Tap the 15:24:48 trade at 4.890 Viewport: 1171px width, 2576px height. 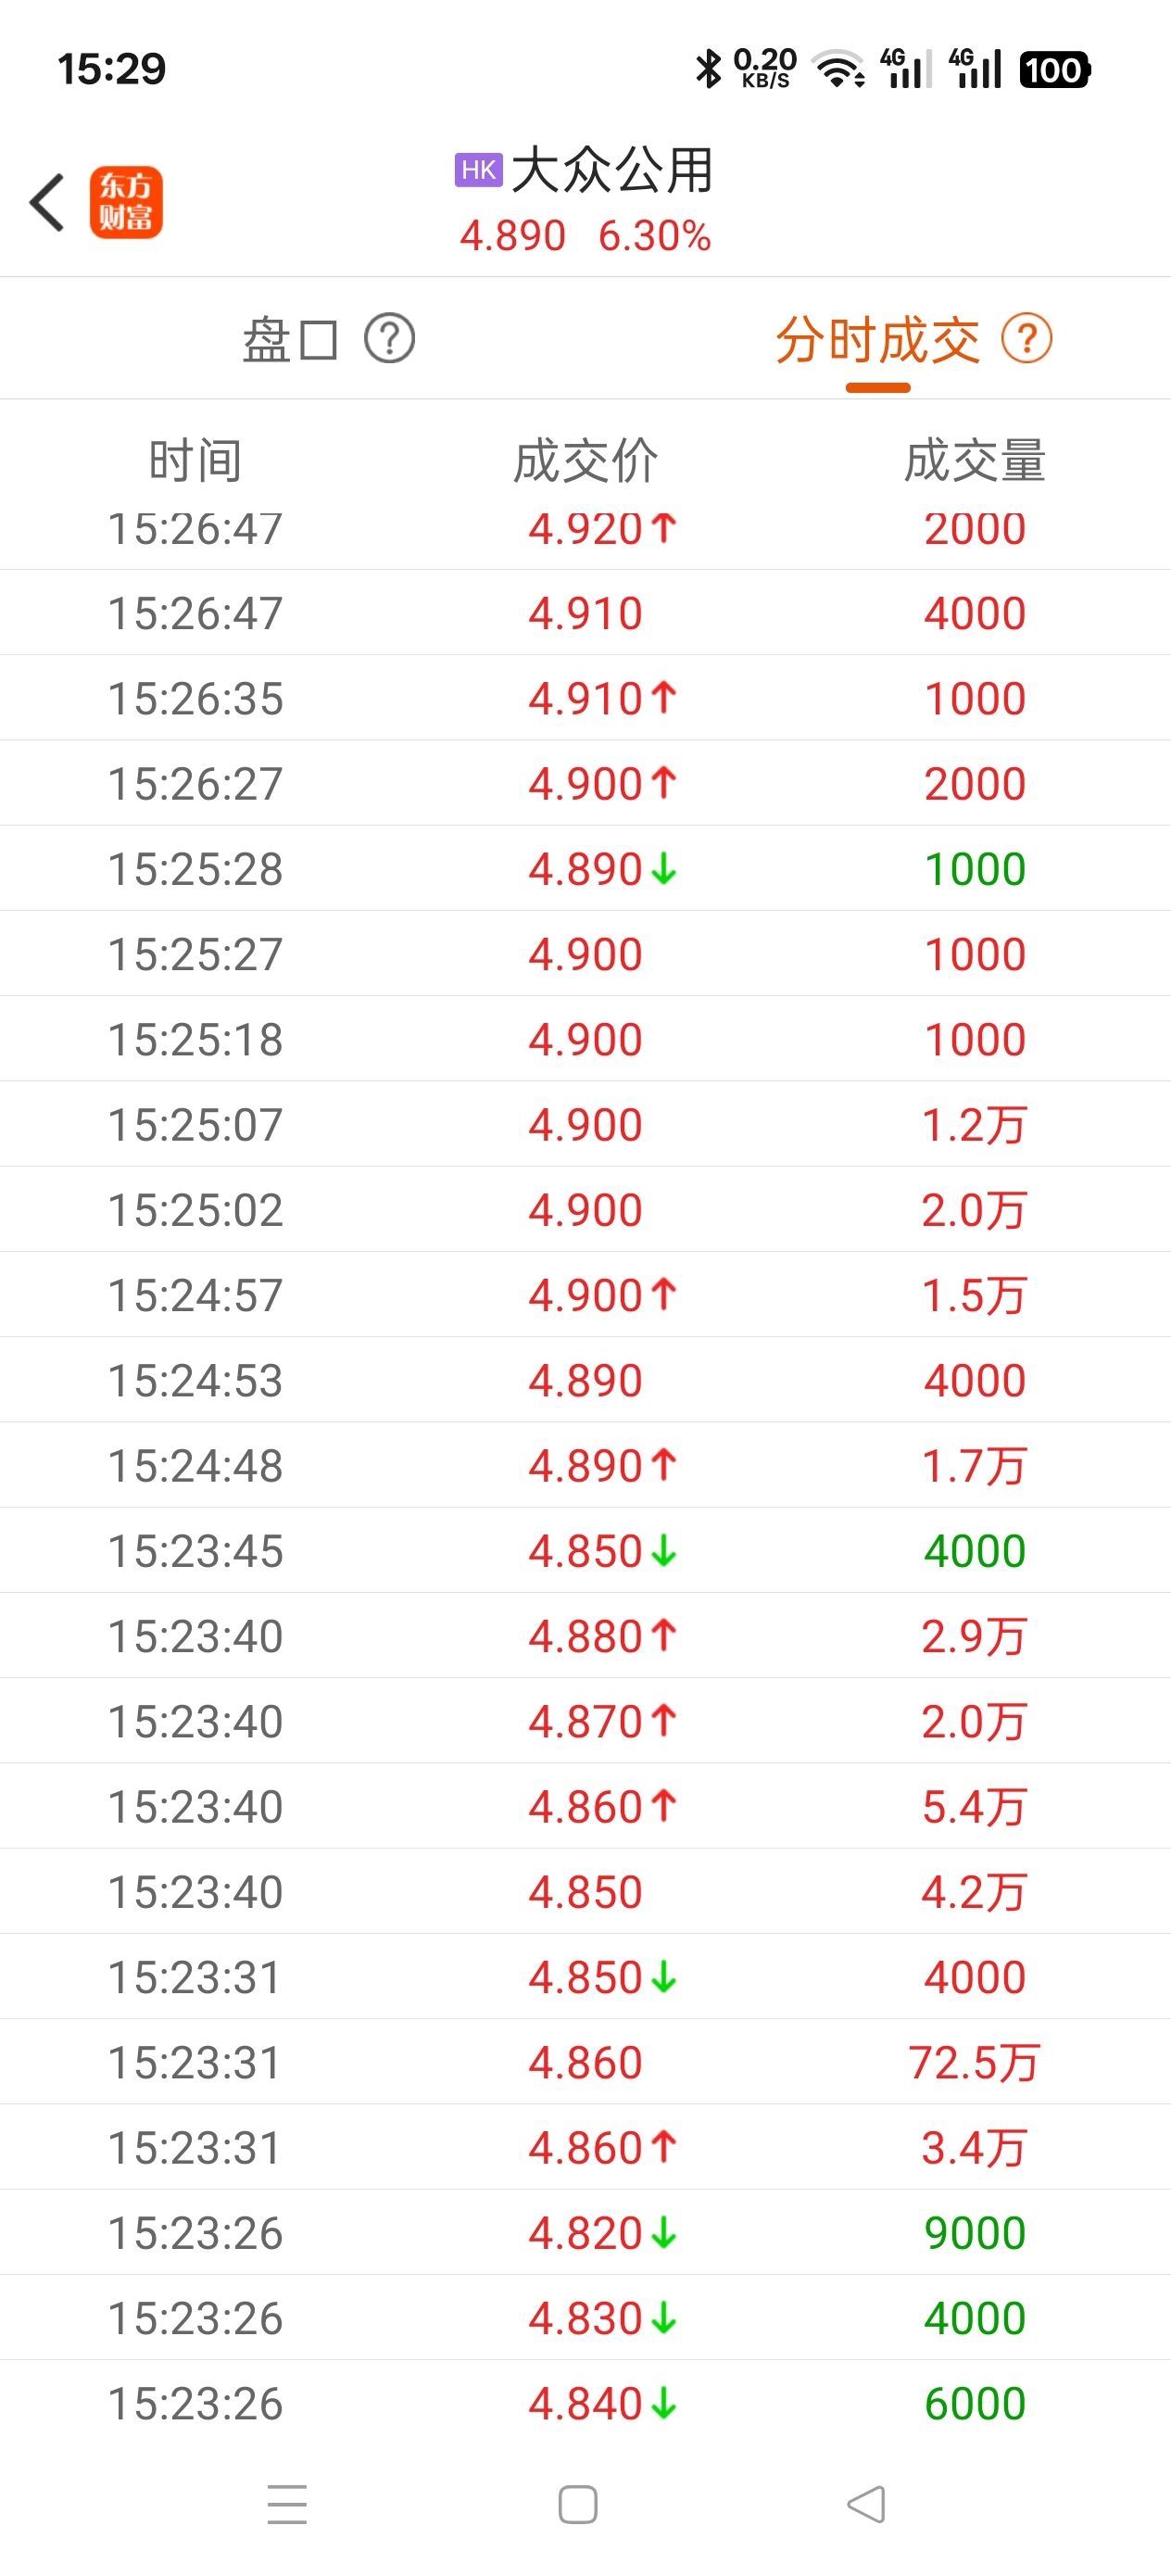585,1466
